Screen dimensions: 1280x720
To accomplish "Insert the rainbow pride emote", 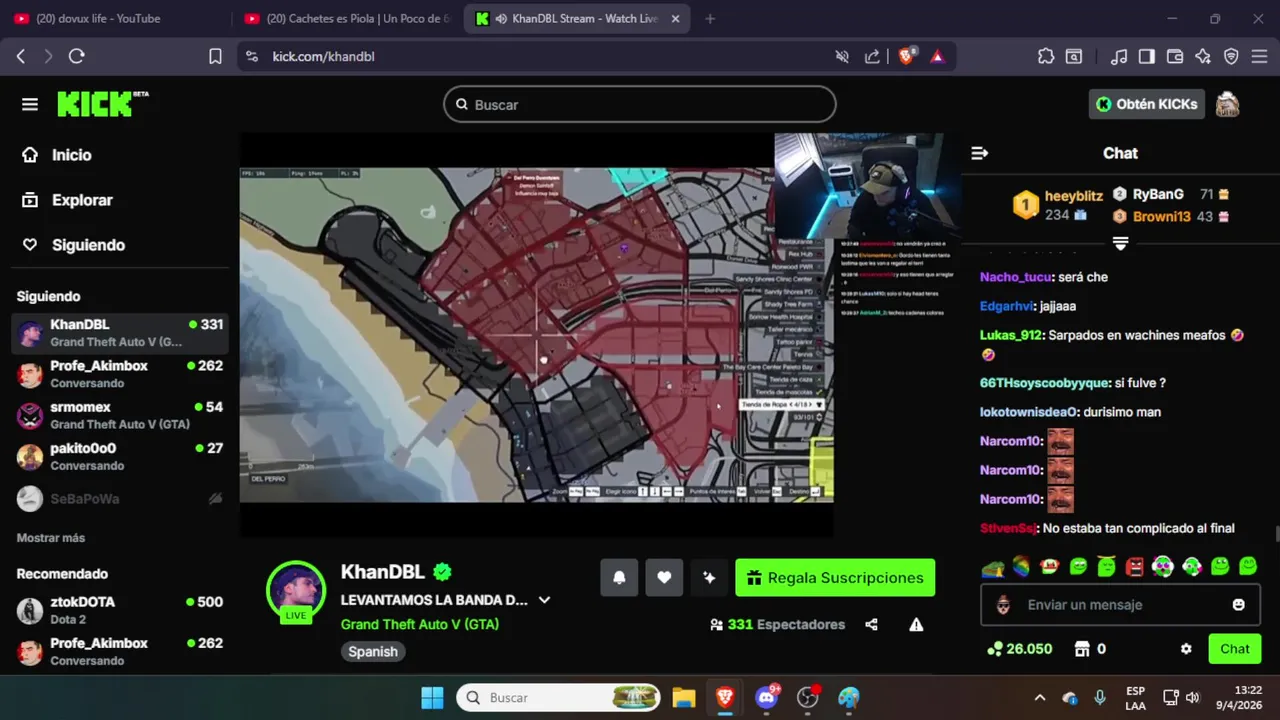I will click(x=1021, y=567).
